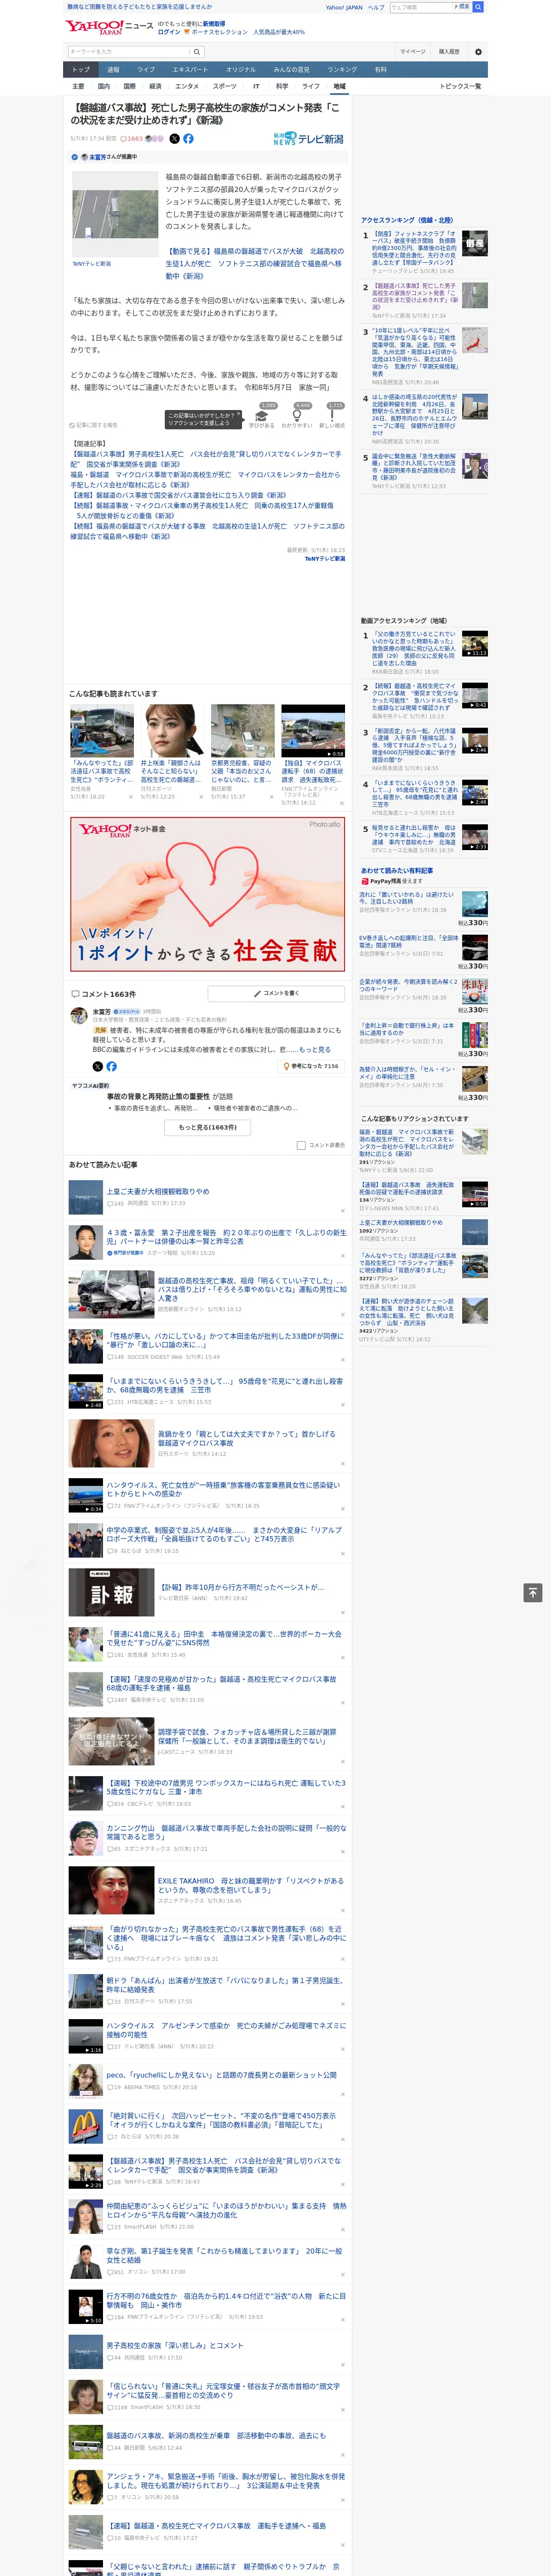Select the エキスパート navigation tab
The image size is (551, 2576).
190,70
